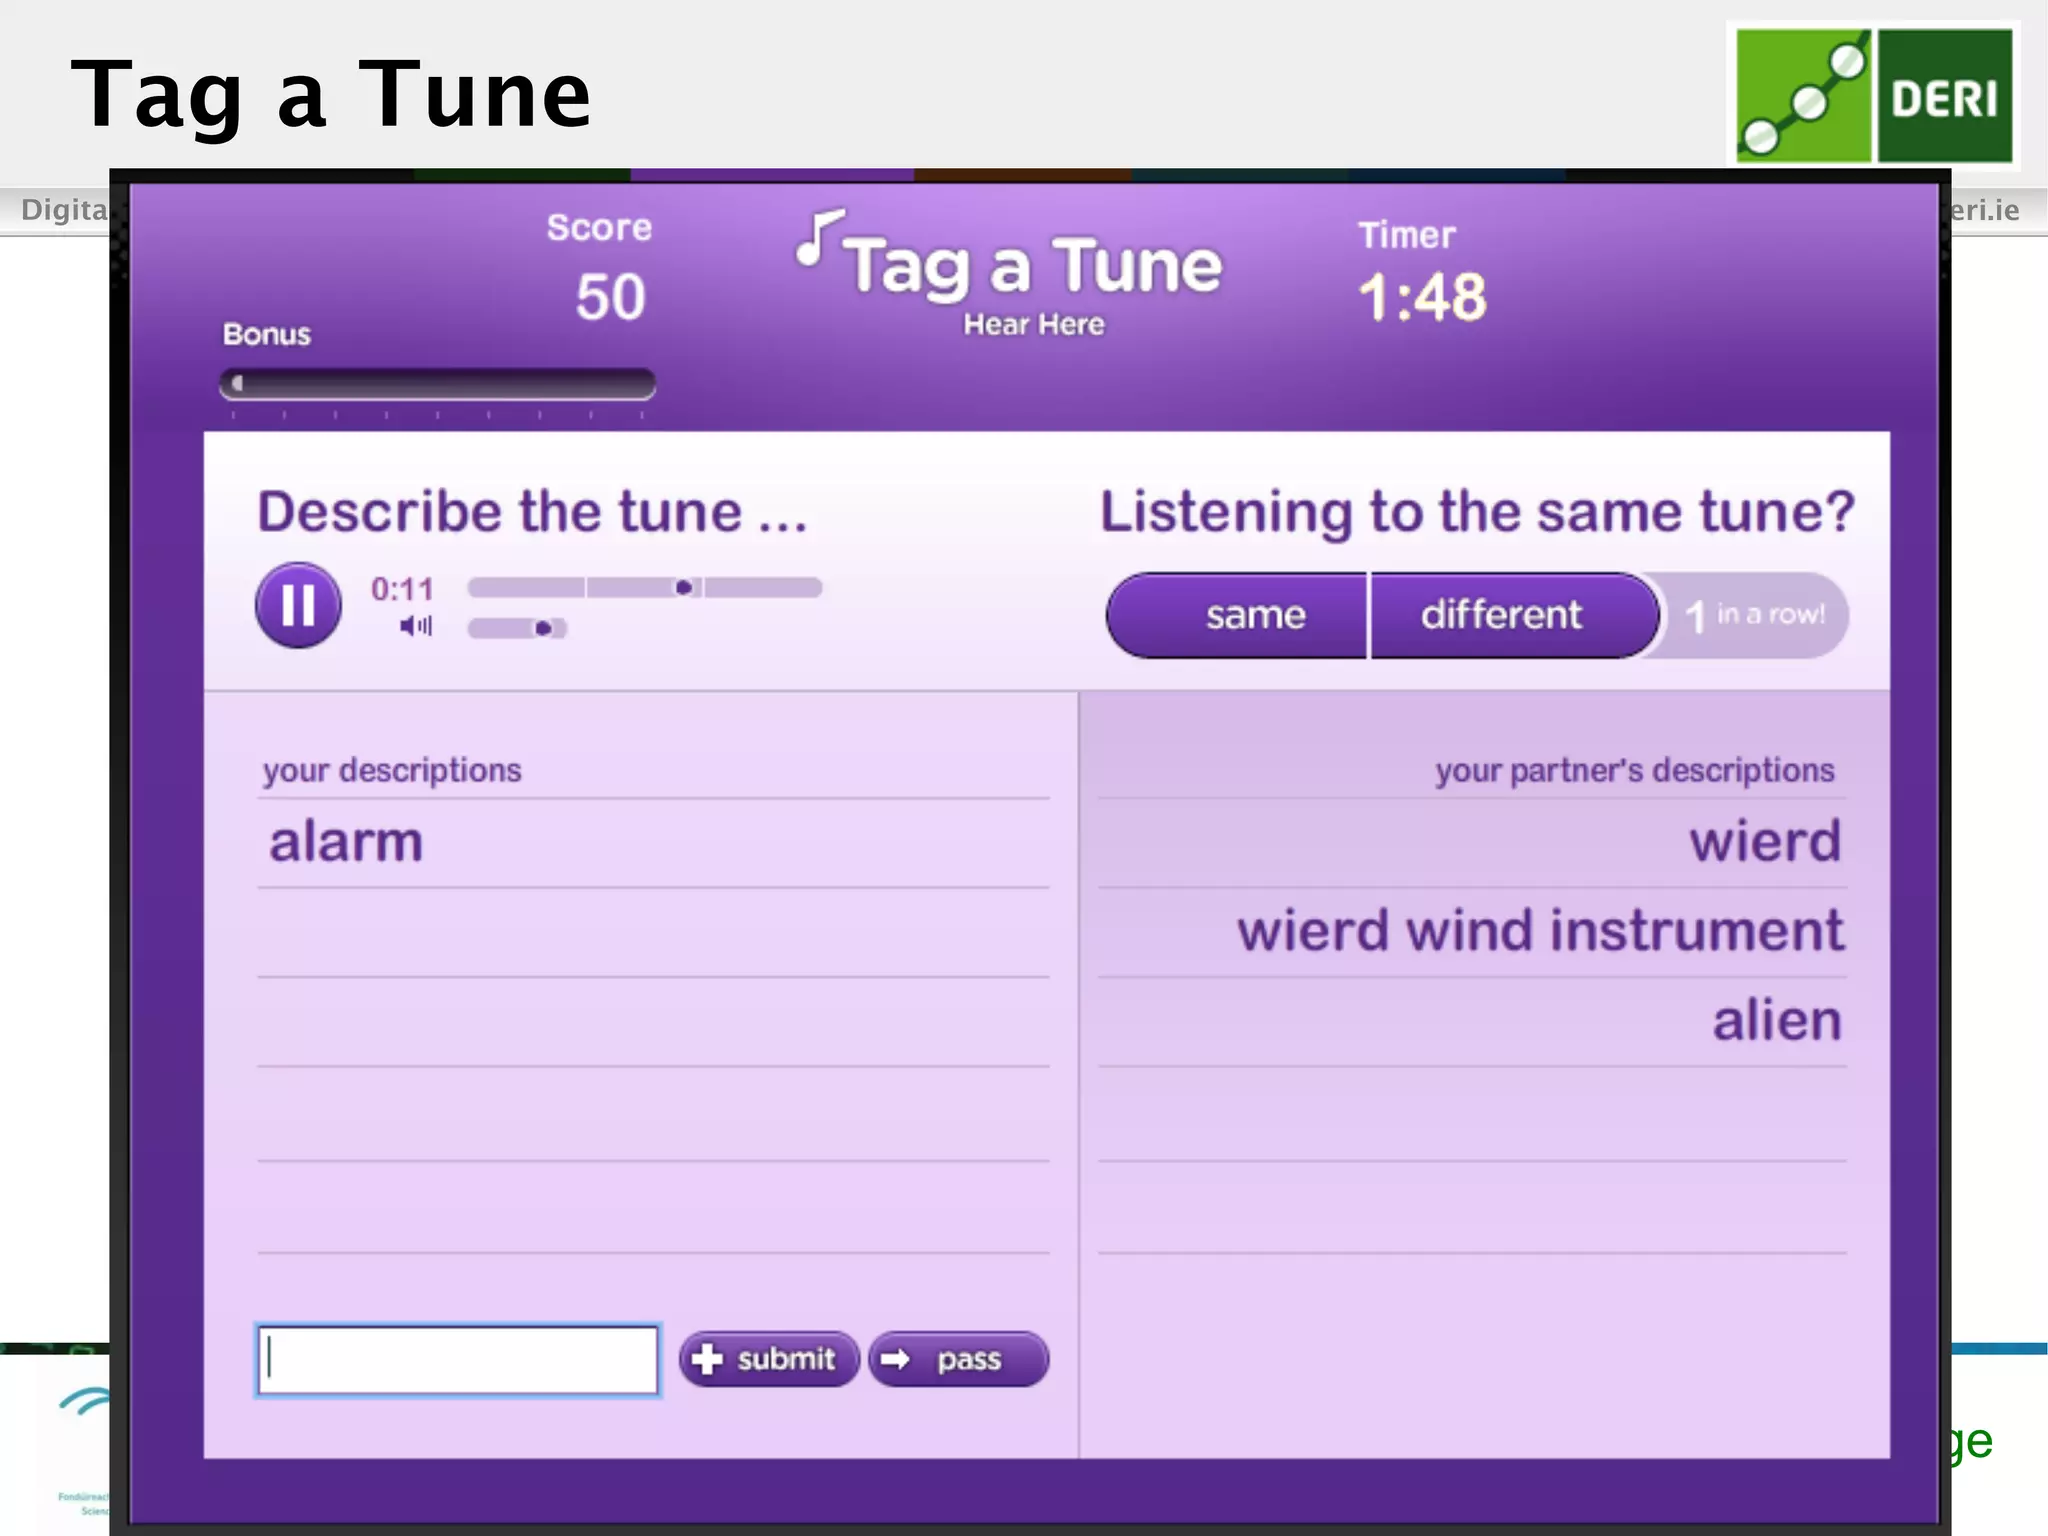Click the 'alarm' description entry
The height and width of the screenshot is (1536, 2048).
tap(346, 842)
